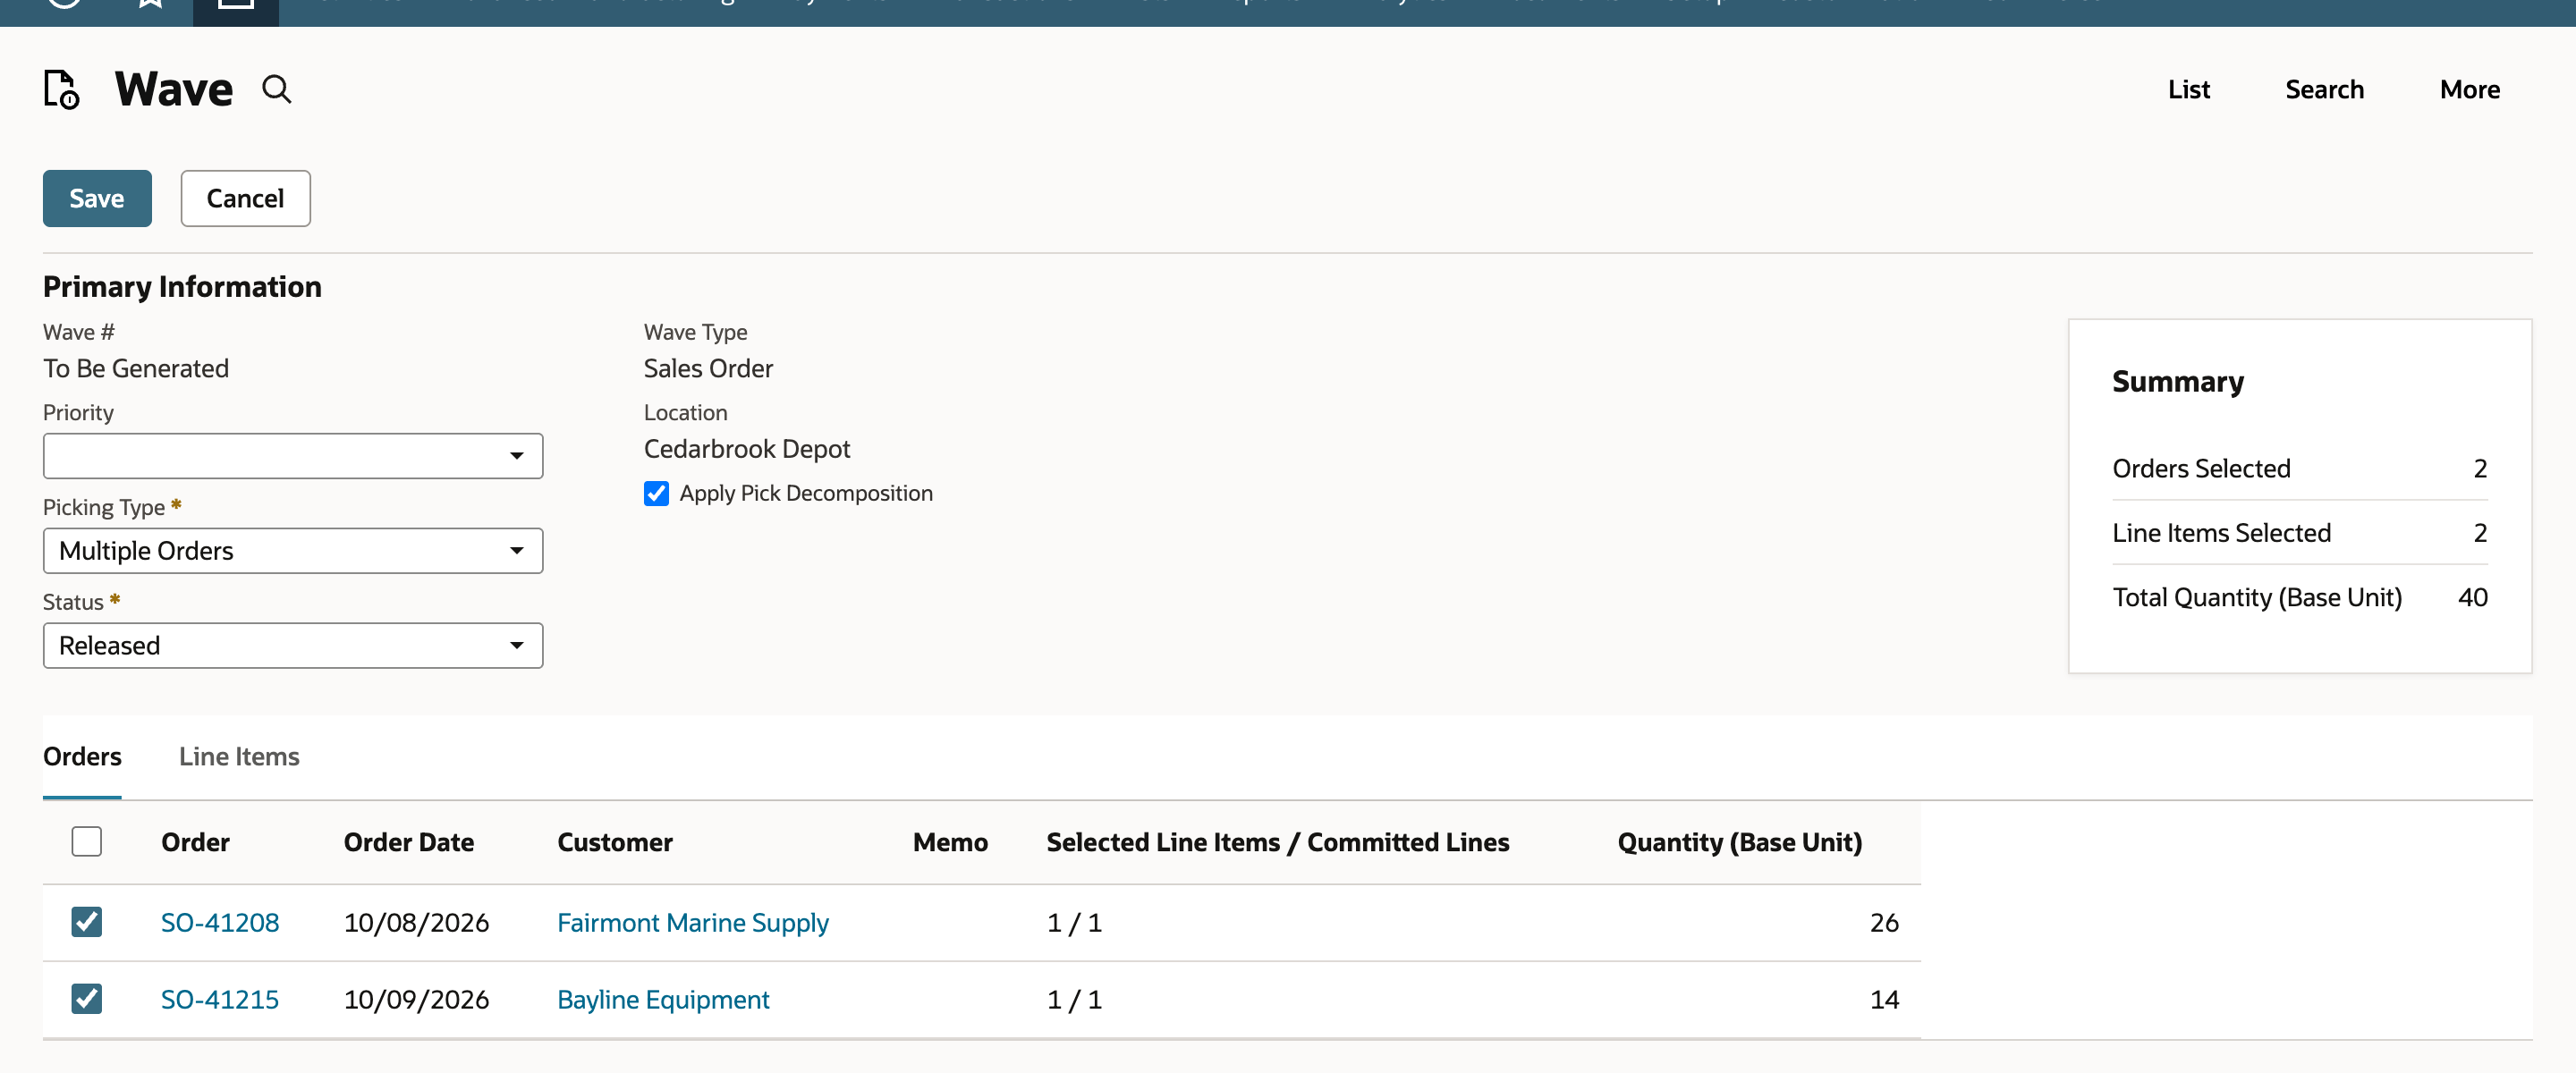Screen dimensions: 2576x1073
Task: Open the magnifier search beside Wave title
Action: pyautogui.click(x=277, y=90)
